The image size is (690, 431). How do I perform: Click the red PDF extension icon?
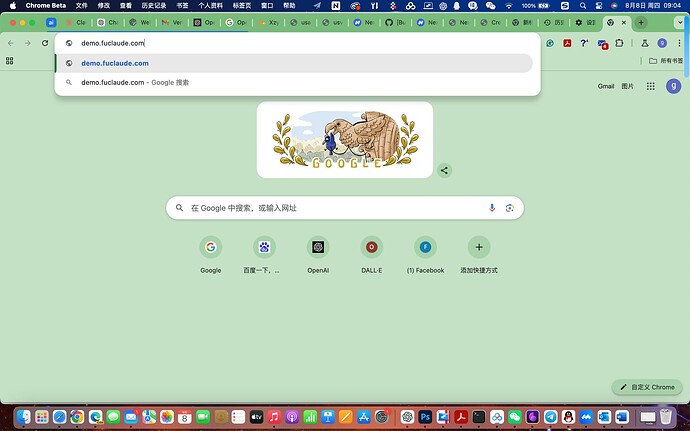(x=567, y=43)
